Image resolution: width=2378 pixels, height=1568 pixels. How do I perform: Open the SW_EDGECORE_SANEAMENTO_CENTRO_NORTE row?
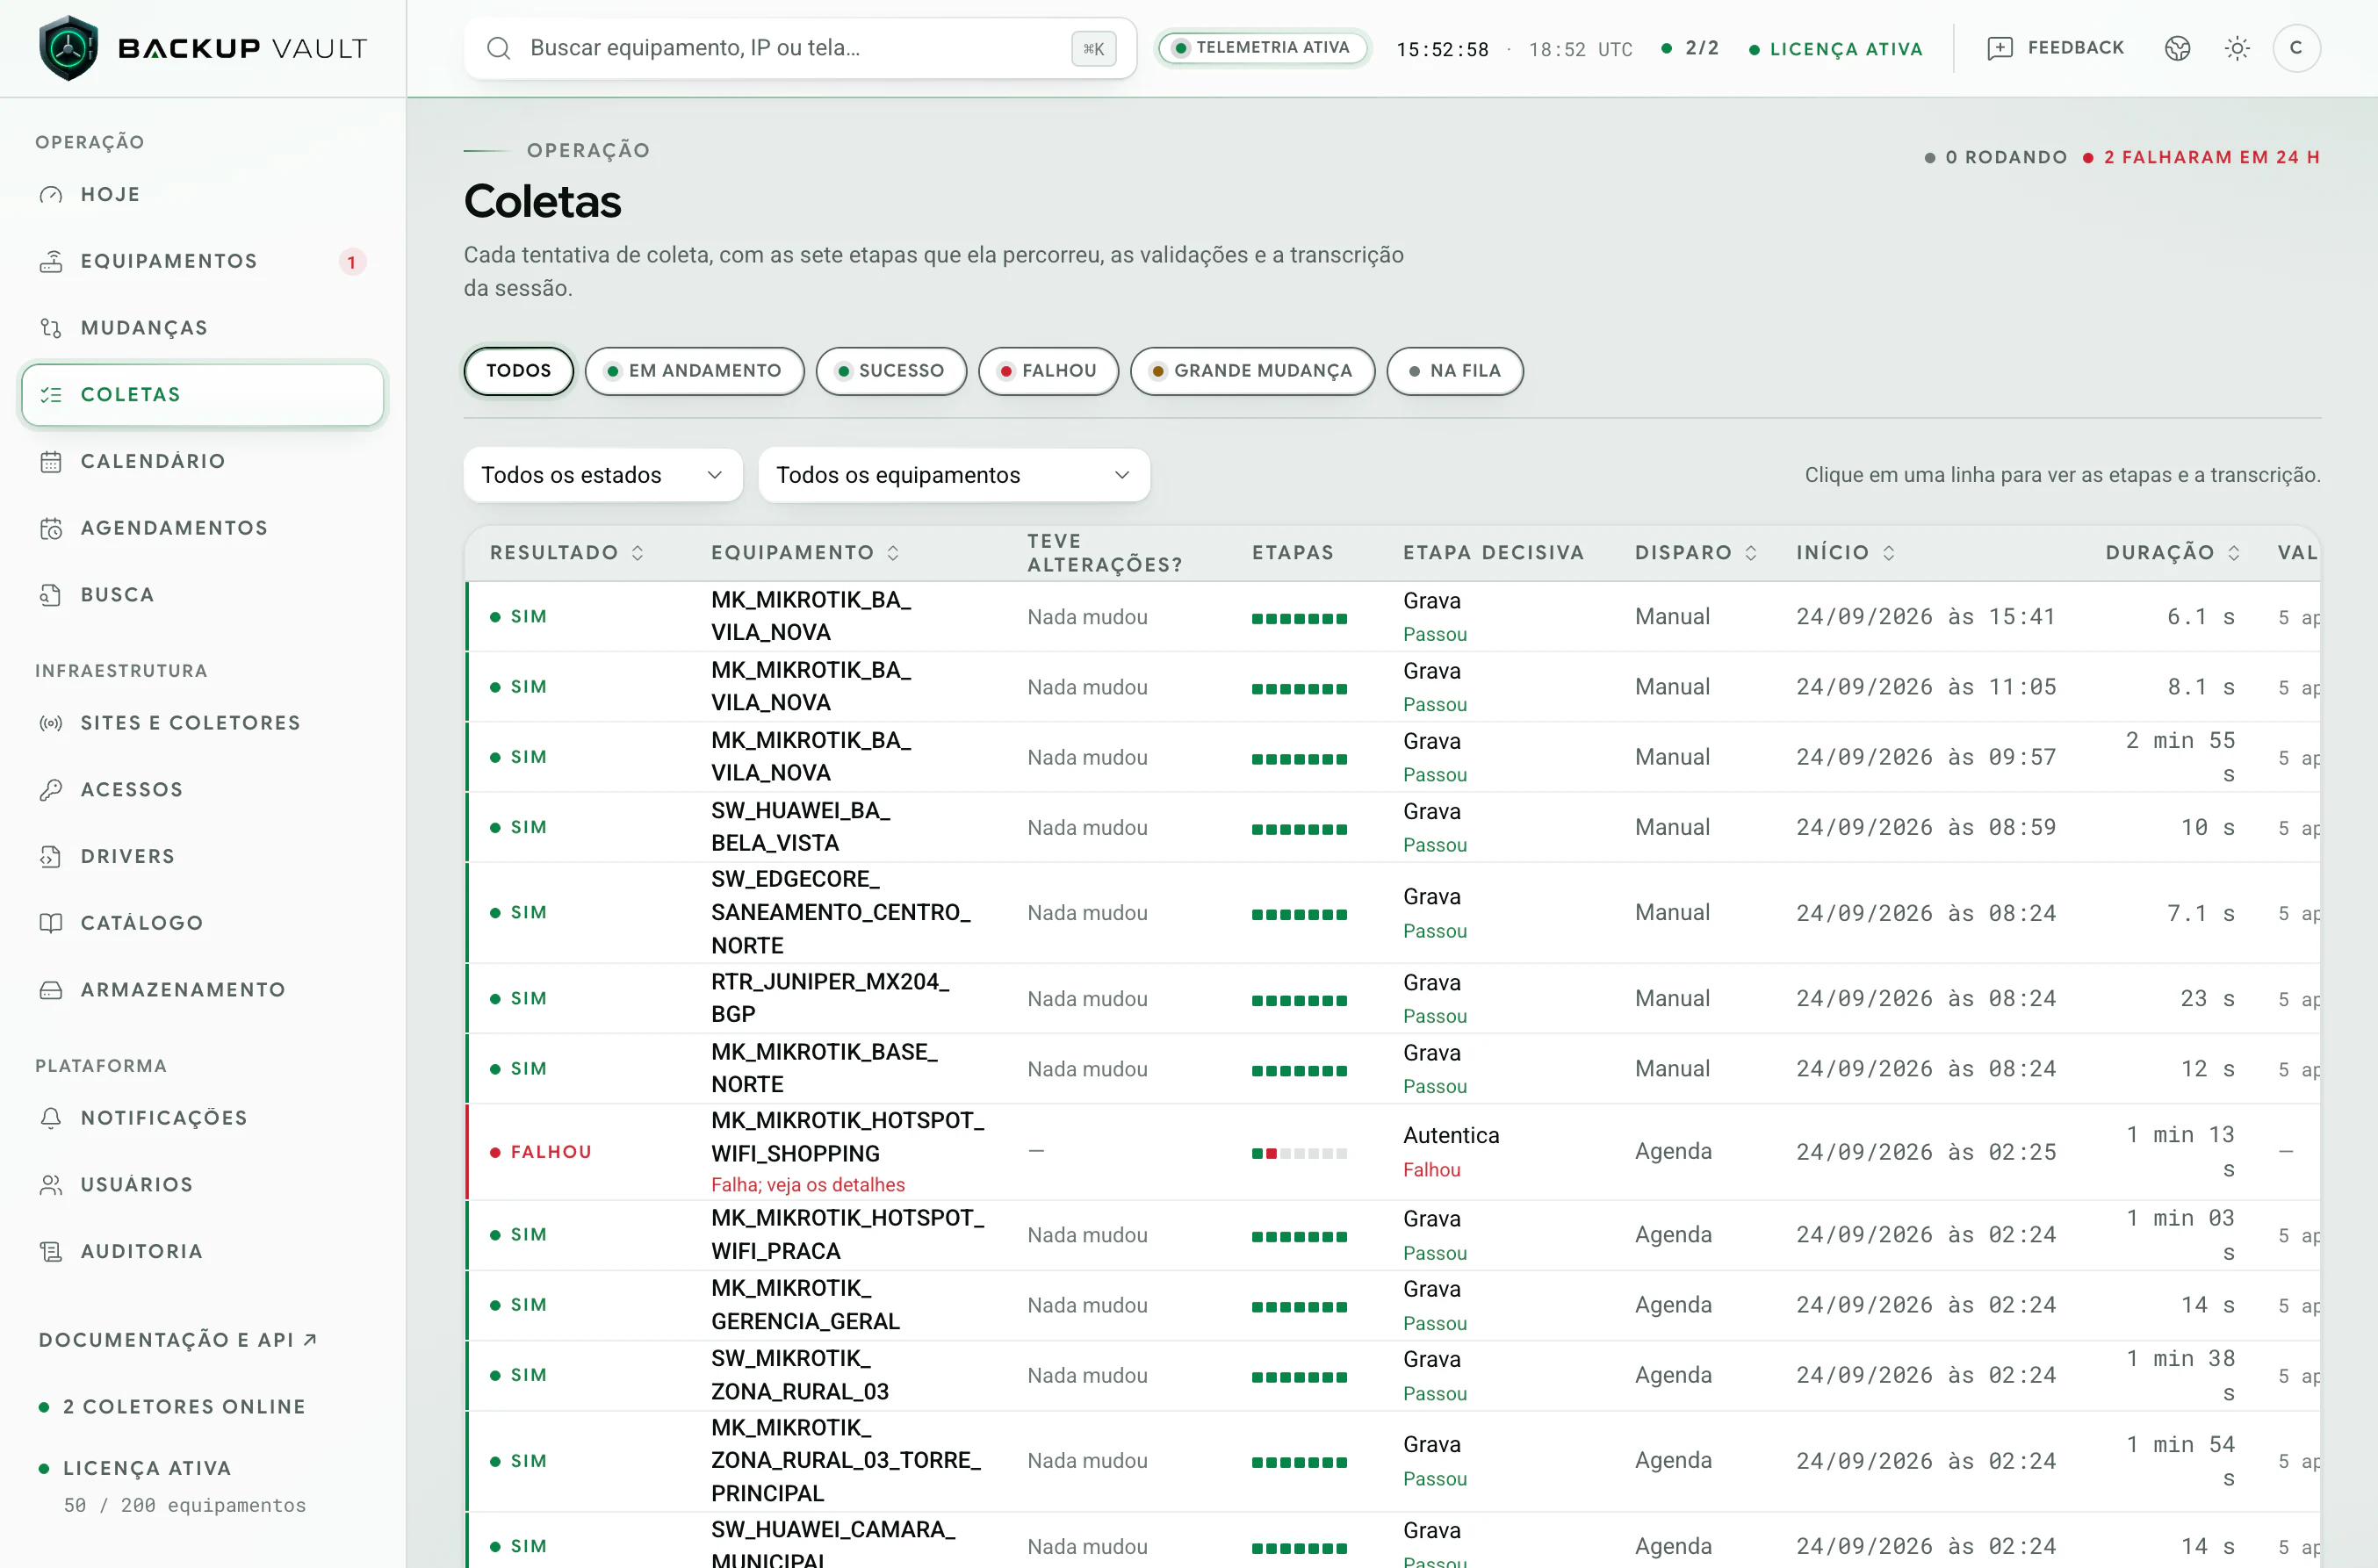1392,913
